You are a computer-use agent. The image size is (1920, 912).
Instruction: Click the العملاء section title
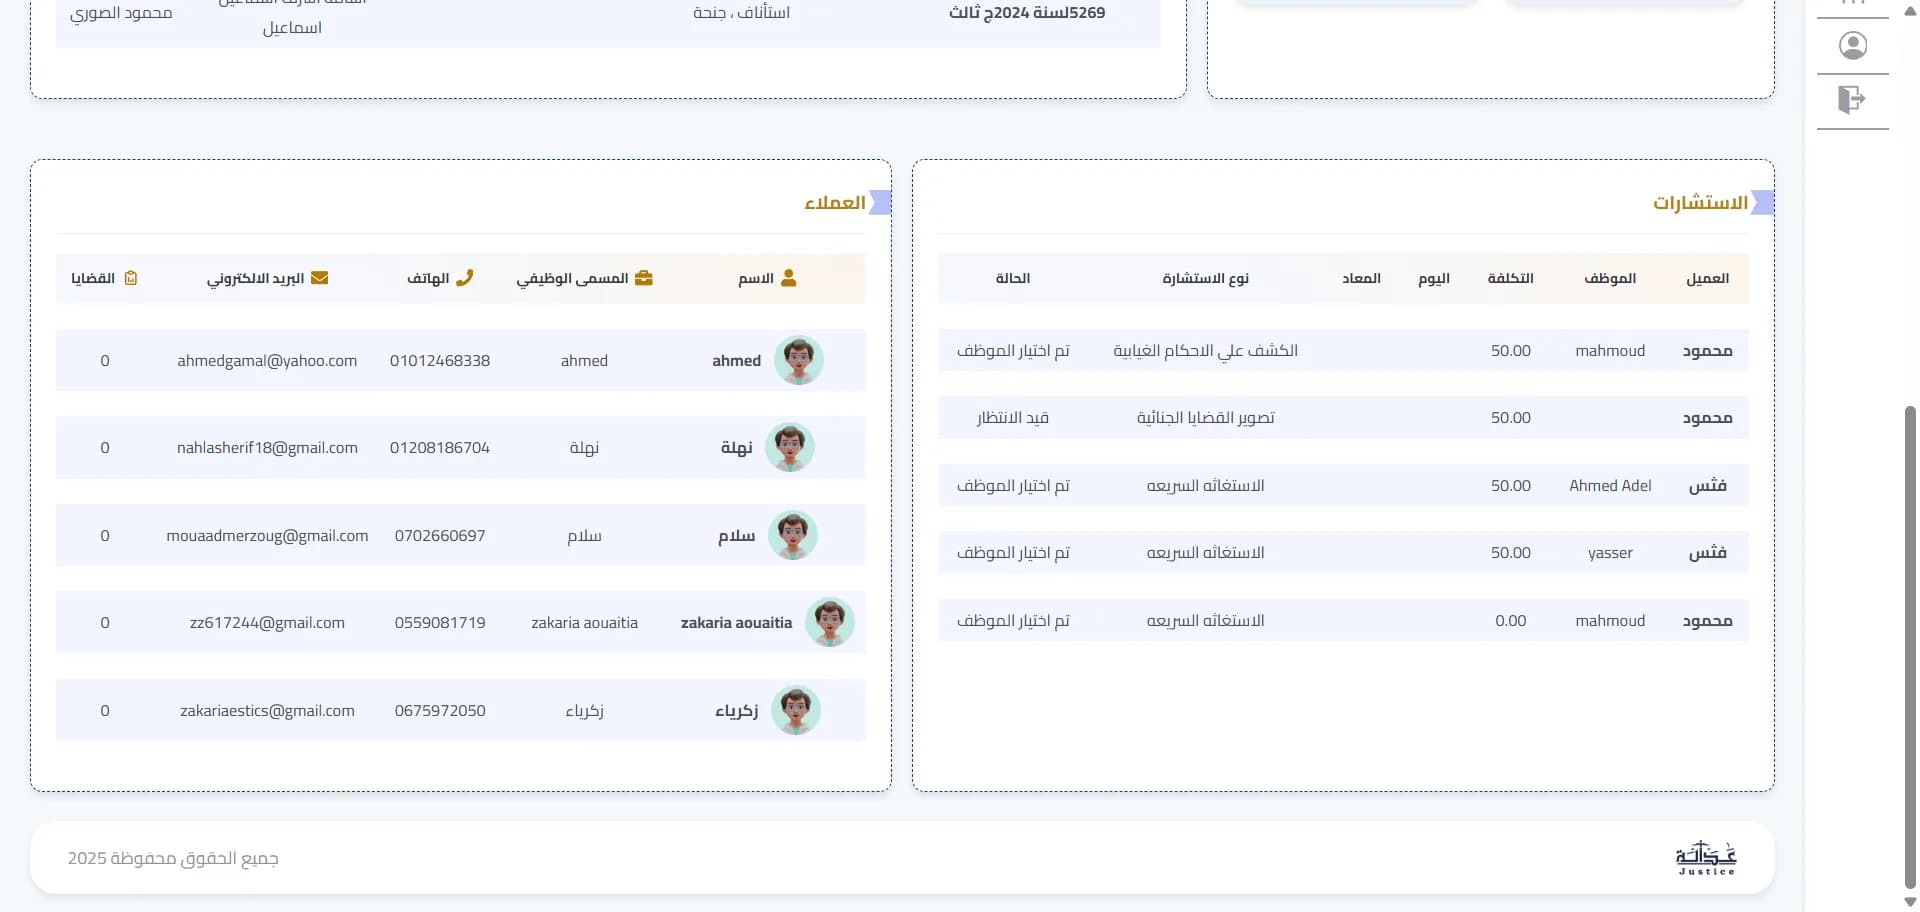[835, 203]
